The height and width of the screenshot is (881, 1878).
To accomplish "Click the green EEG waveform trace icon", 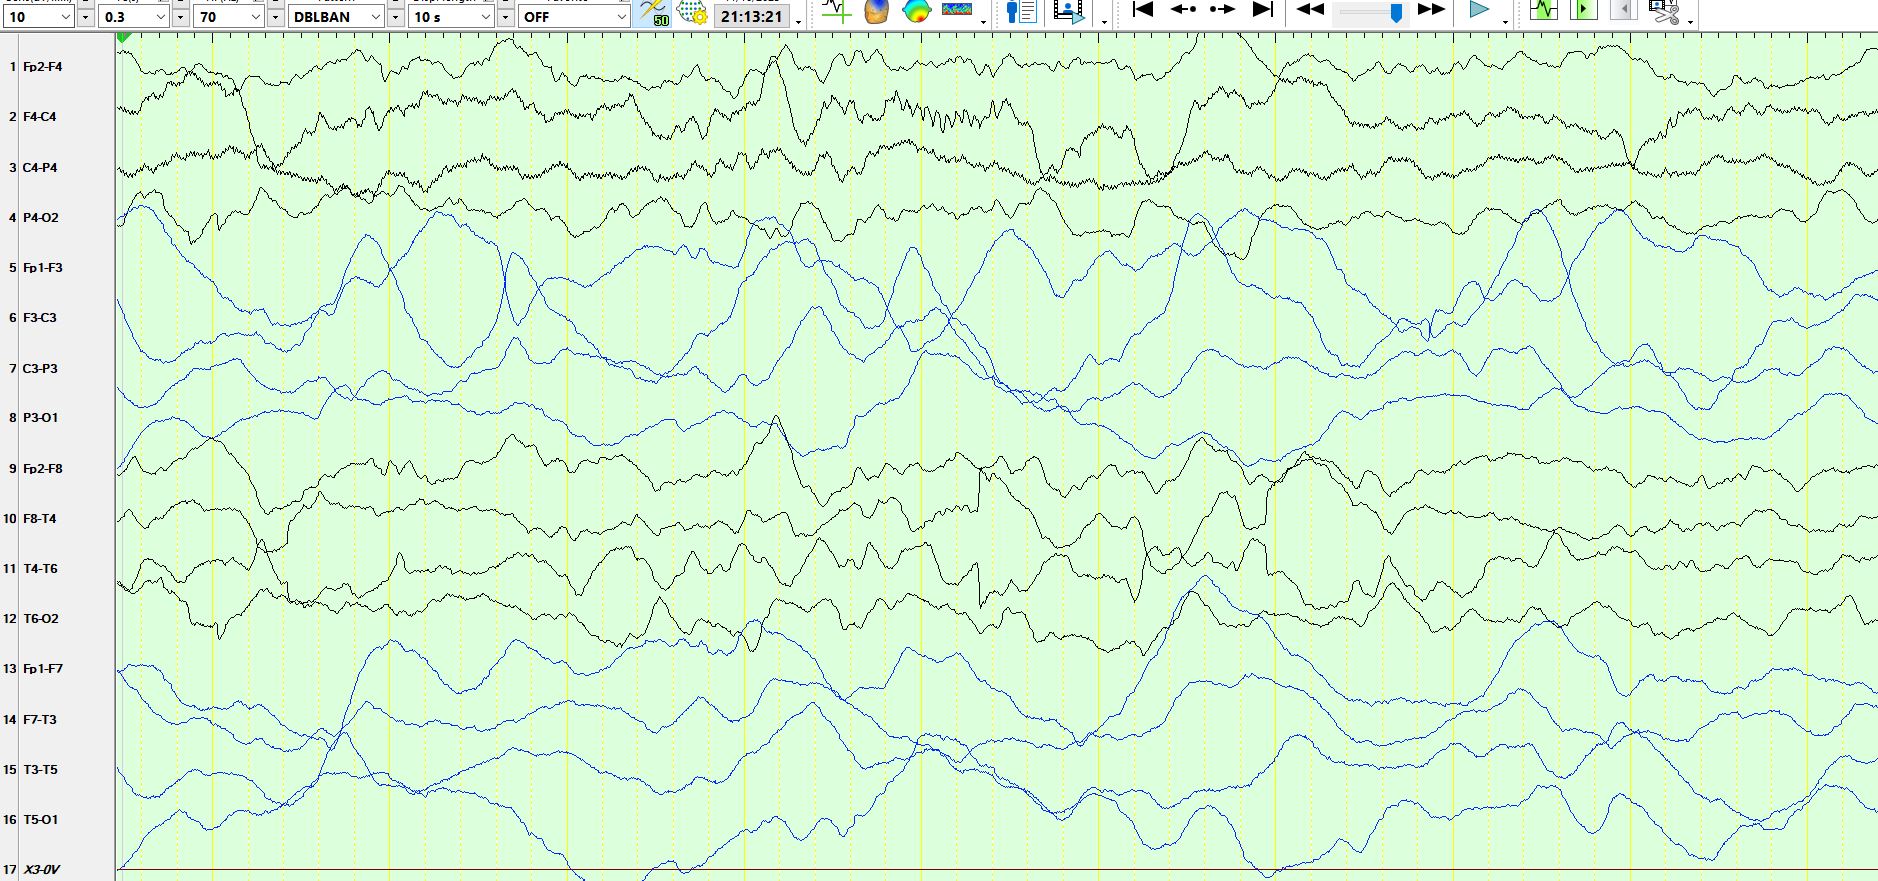I will pos(1544,11).
